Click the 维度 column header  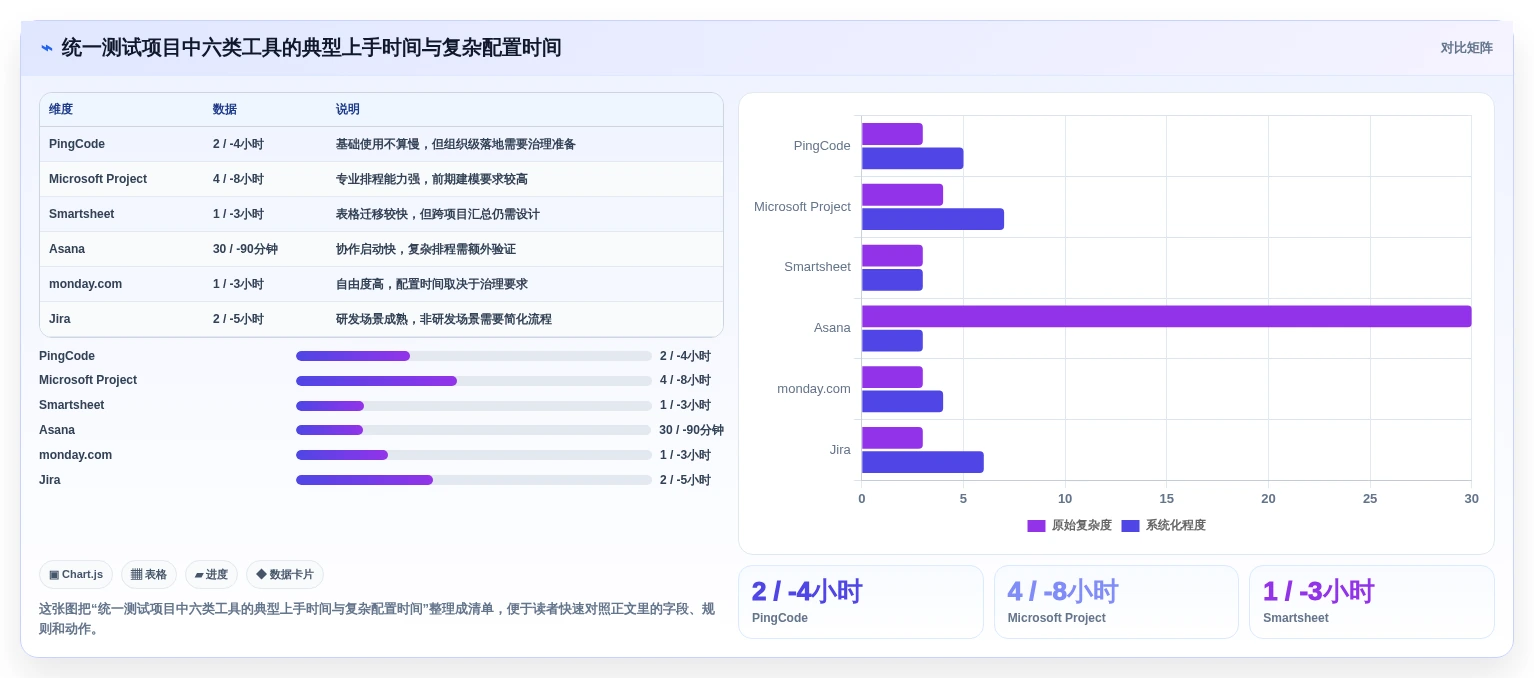(x=61, y=110)
